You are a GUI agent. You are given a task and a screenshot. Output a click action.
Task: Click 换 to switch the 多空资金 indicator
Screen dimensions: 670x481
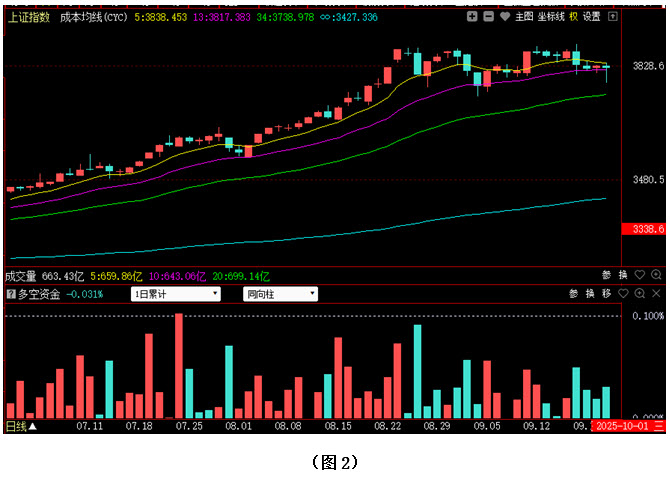[590, 293]
